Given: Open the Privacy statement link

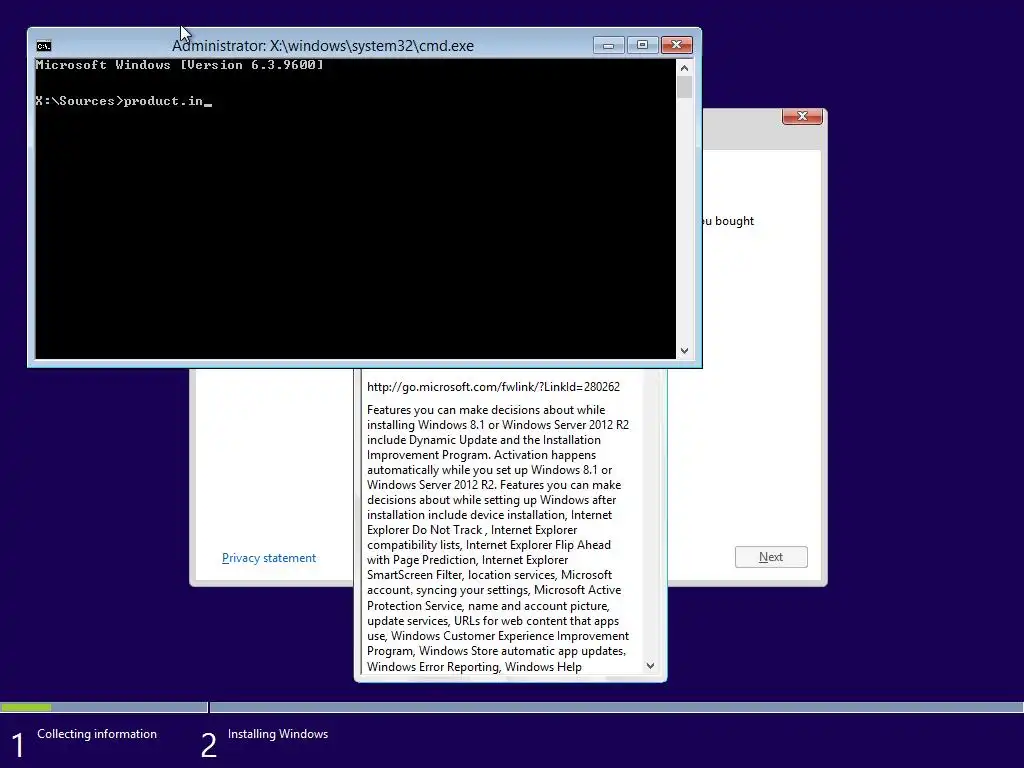Looking at the screenshot, I should (268, 558).
